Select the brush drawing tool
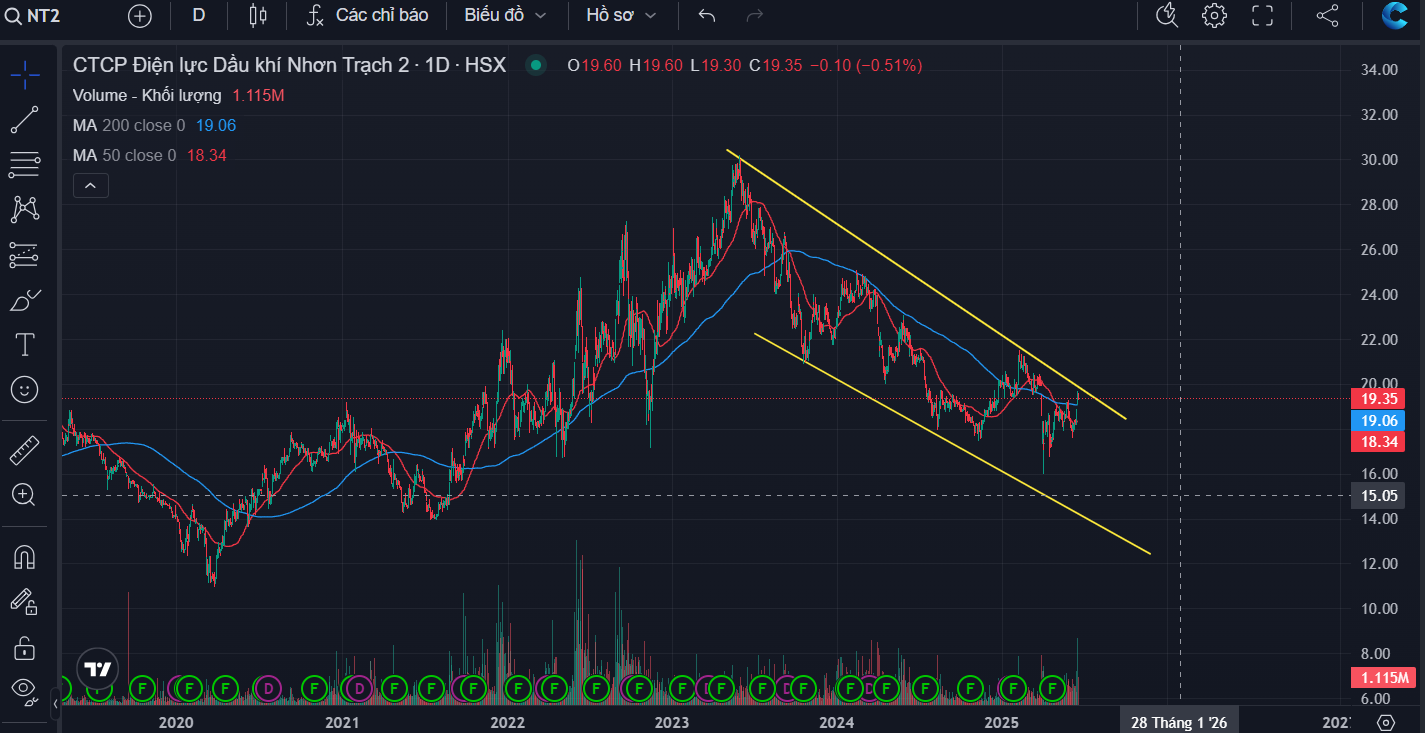Viewport: 1425px width, 733px height. click(x=25, y=300)
